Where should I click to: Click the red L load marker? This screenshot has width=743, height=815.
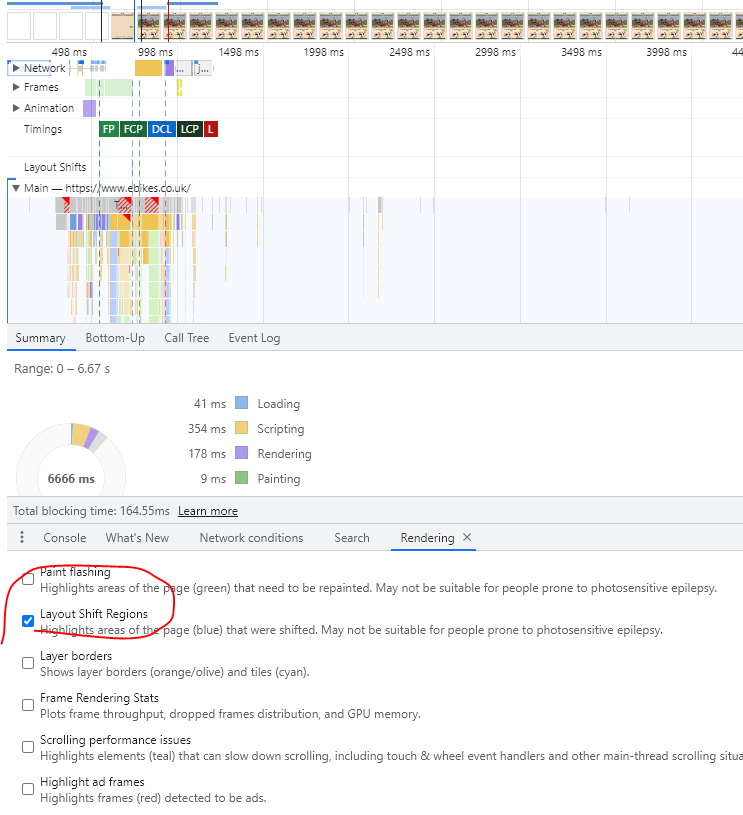click(x=211, y=129)
